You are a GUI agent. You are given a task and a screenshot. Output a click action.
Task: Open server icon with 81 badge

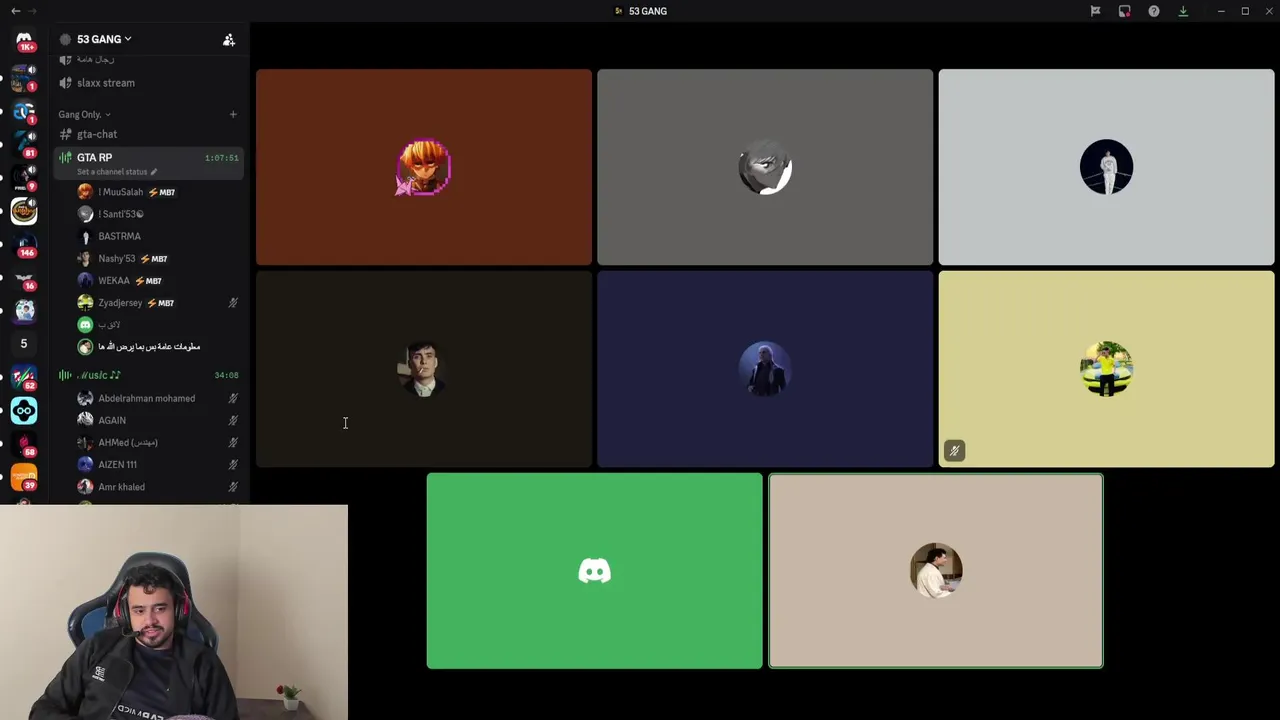click(24, 143)
